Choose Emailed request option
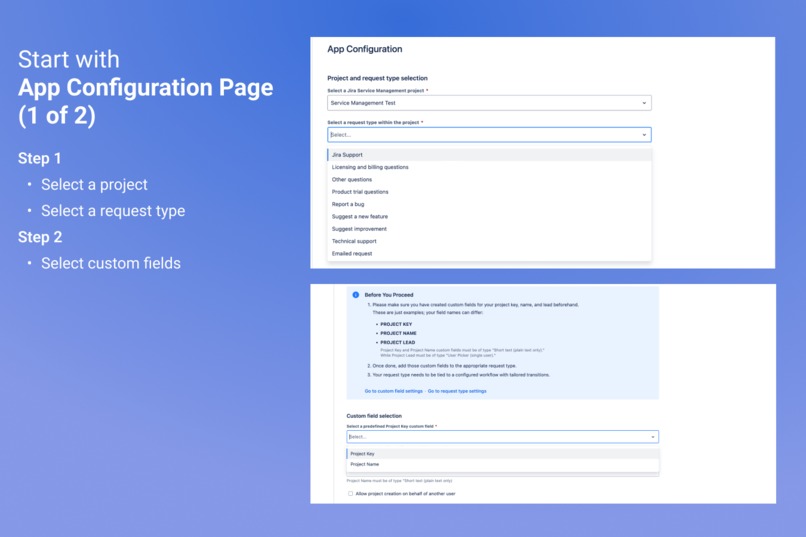This screenshot has height=537, width=806. pyautogui.click(x=489, y=253)
